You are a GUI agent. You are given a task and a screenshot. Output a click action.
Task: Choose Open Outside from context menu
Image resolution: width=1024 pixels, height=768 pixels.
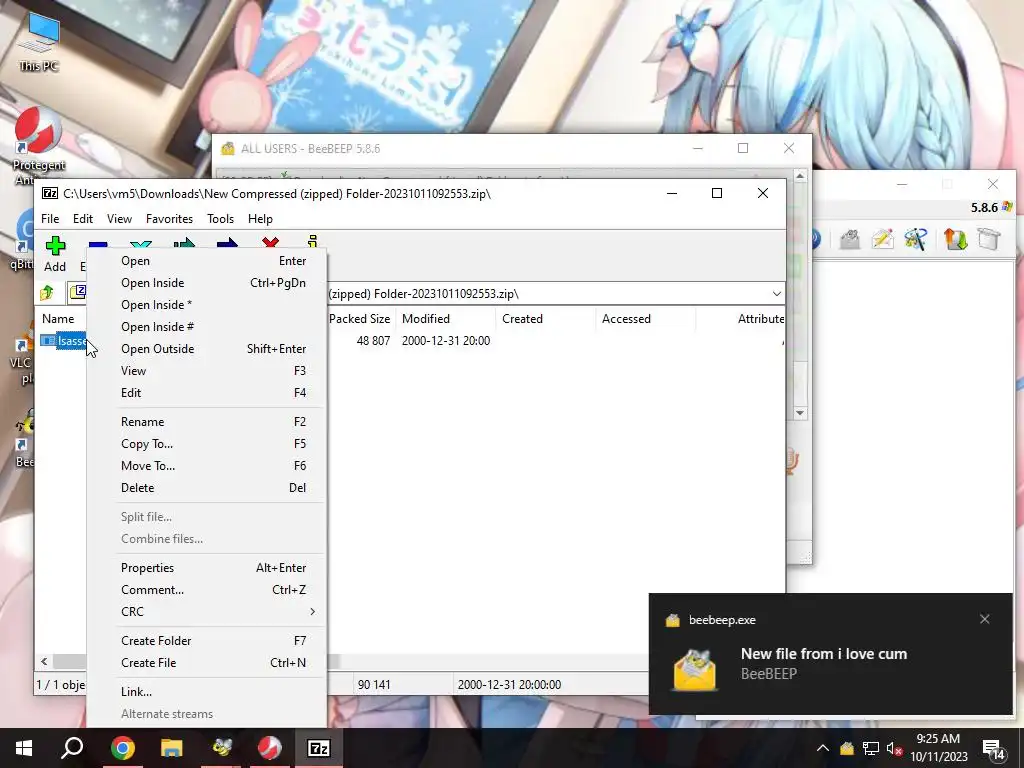click(206, 349)
